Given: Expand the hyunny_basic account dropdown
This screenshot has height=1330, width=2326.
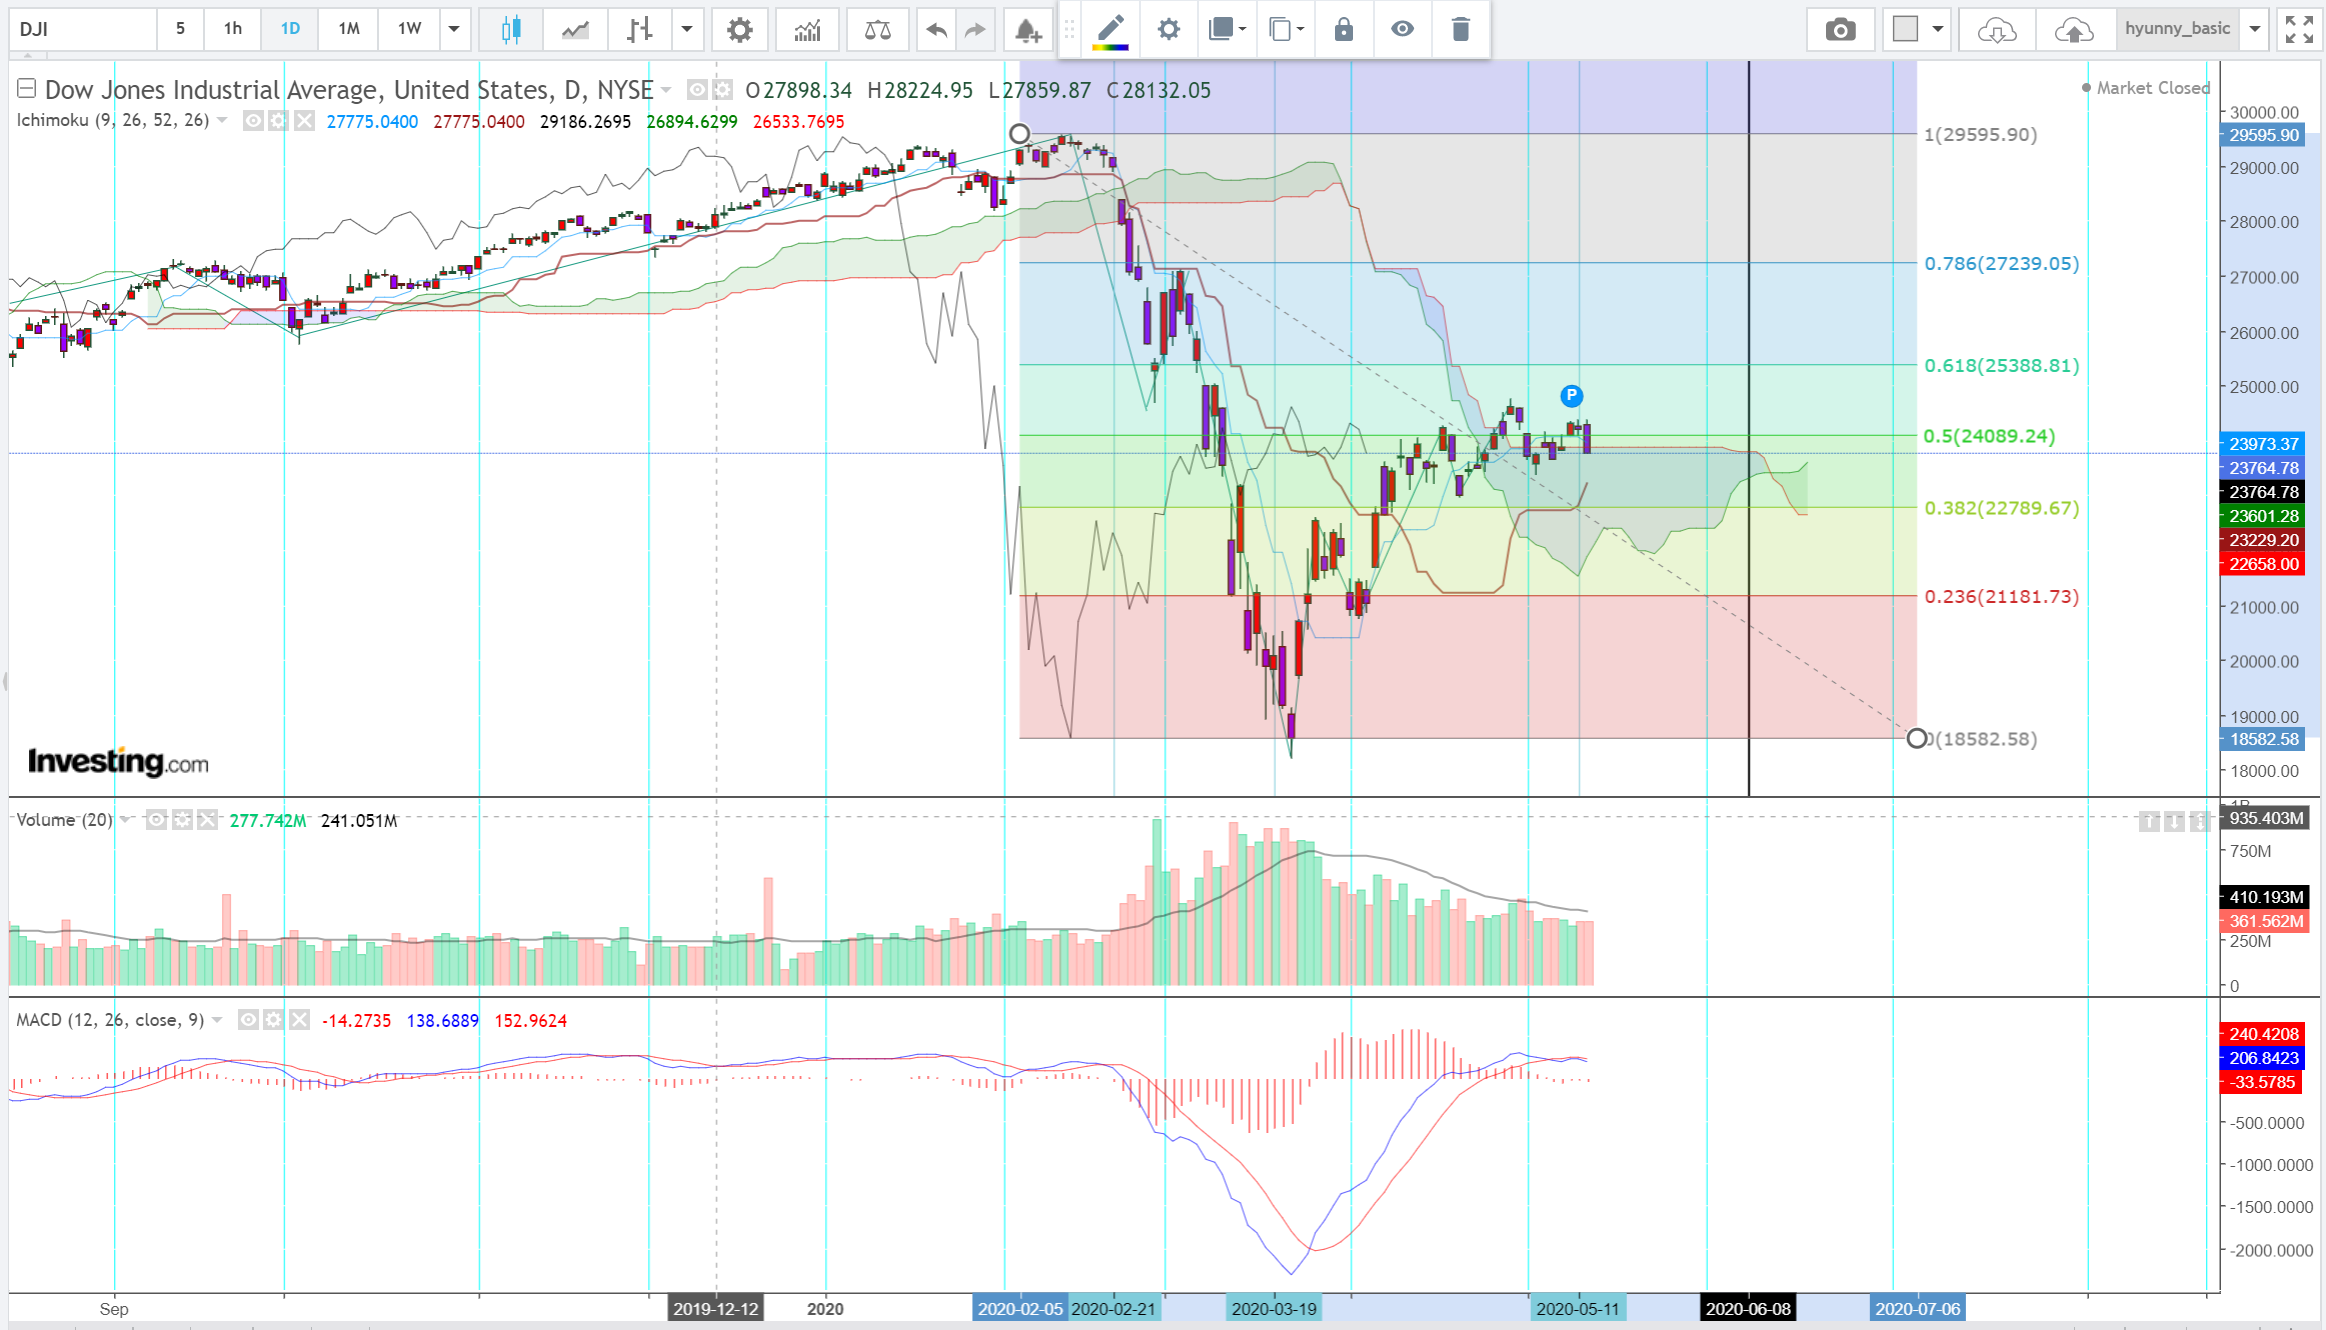Looking at the screenshot, I should coord(2255,29).
